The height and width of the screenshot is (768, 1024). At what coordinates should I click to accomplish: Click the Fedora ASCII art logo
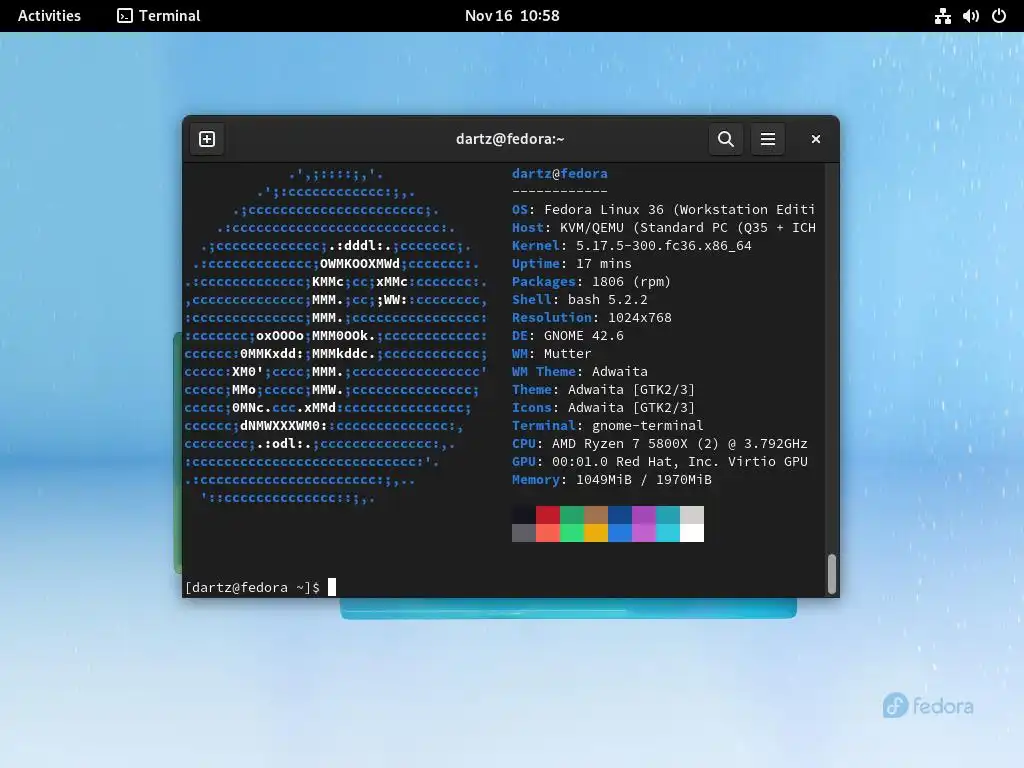pyautogui.click(x=336, y=336)
